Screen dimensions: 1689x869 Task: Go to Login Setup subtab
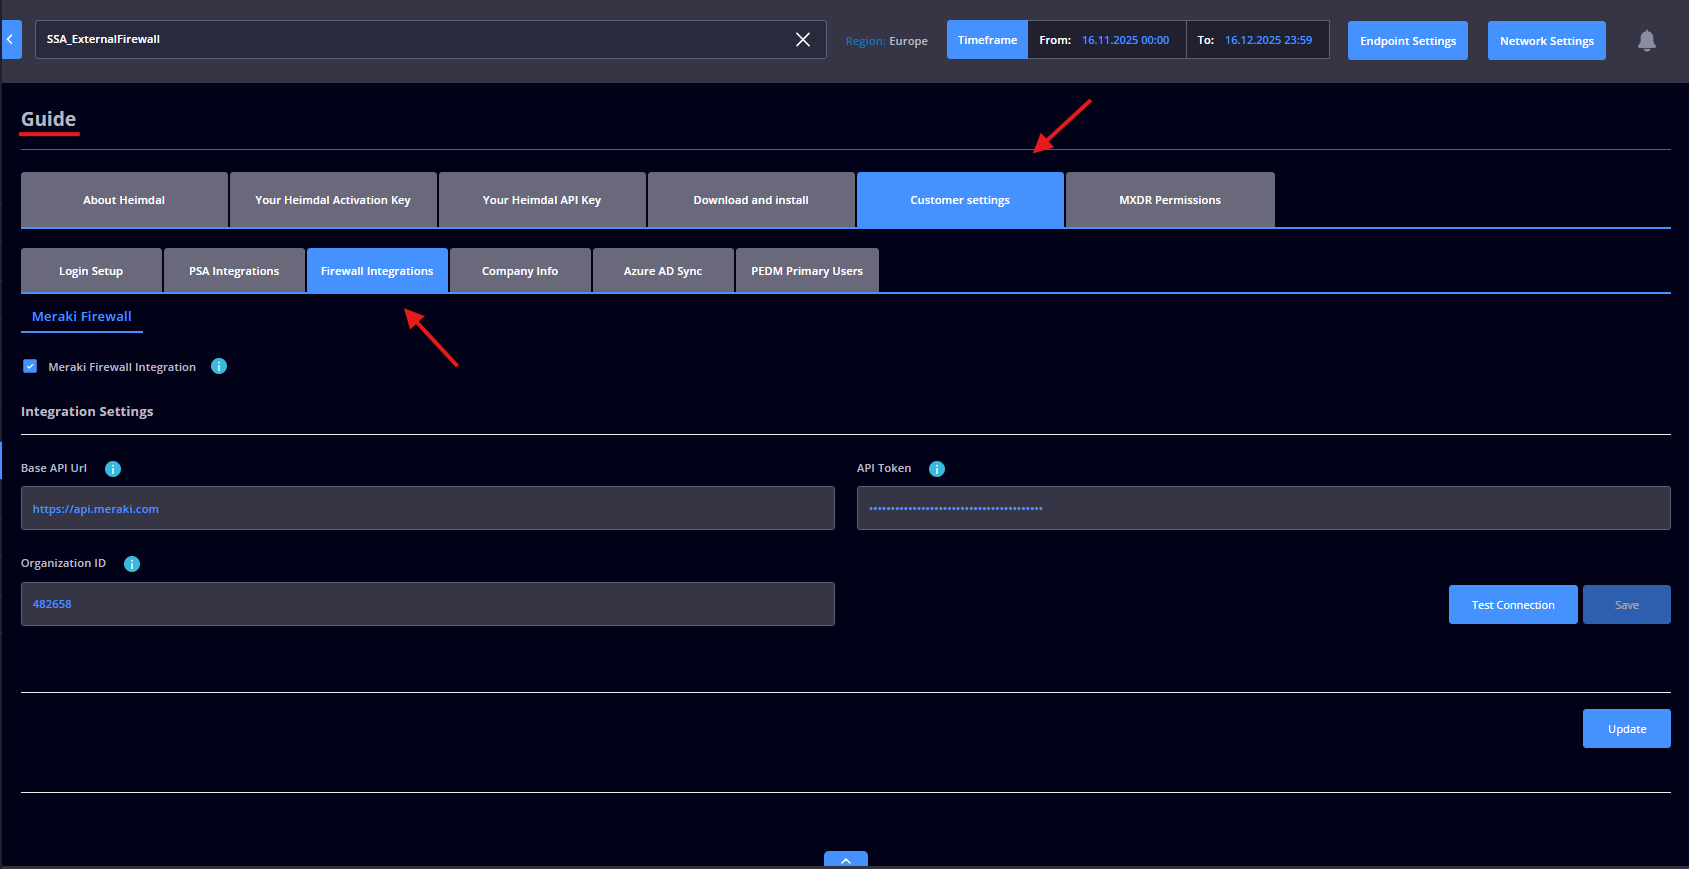[x=91, y=271]
